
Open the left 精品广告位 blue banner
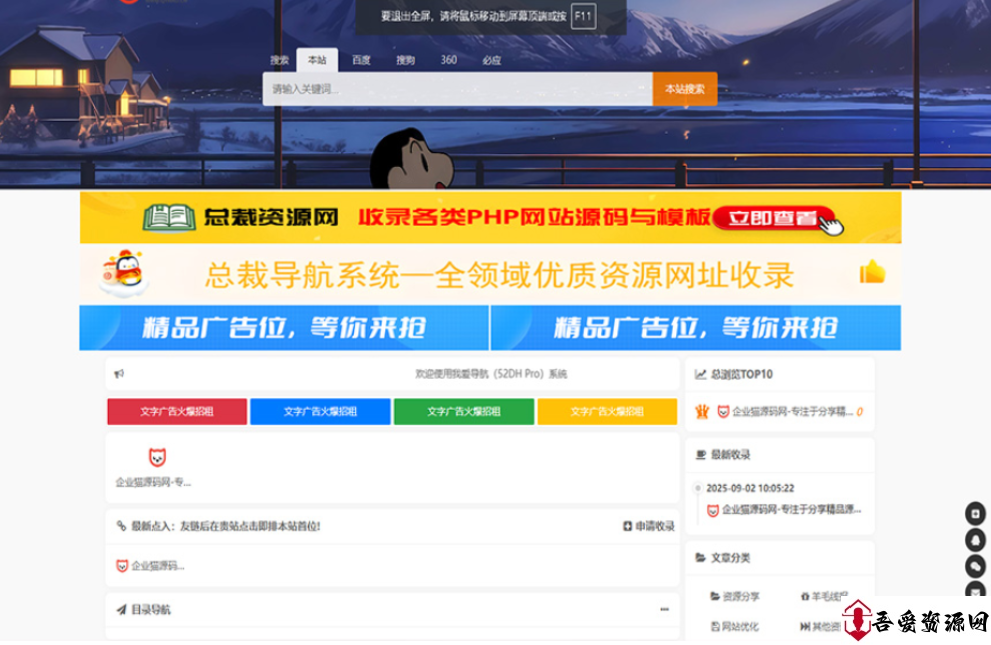[x=284, y=328]
